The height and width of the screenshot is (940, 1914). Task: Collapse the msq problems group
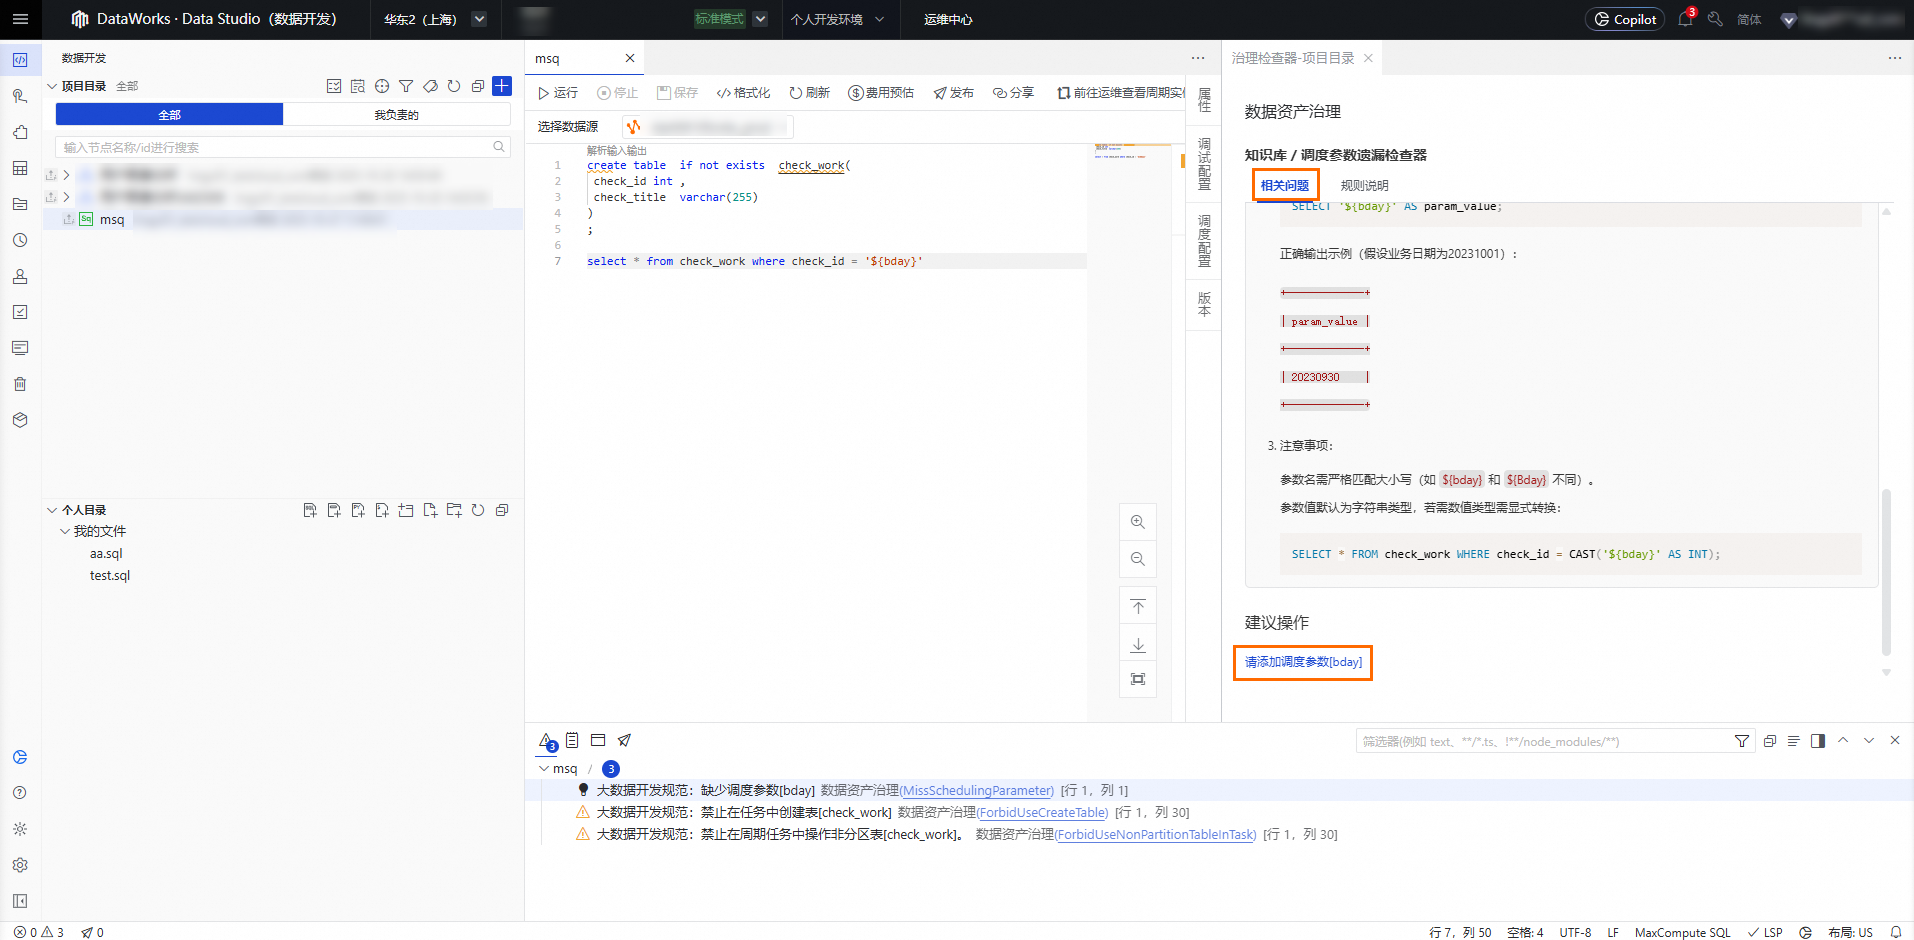tap(544, 769)
